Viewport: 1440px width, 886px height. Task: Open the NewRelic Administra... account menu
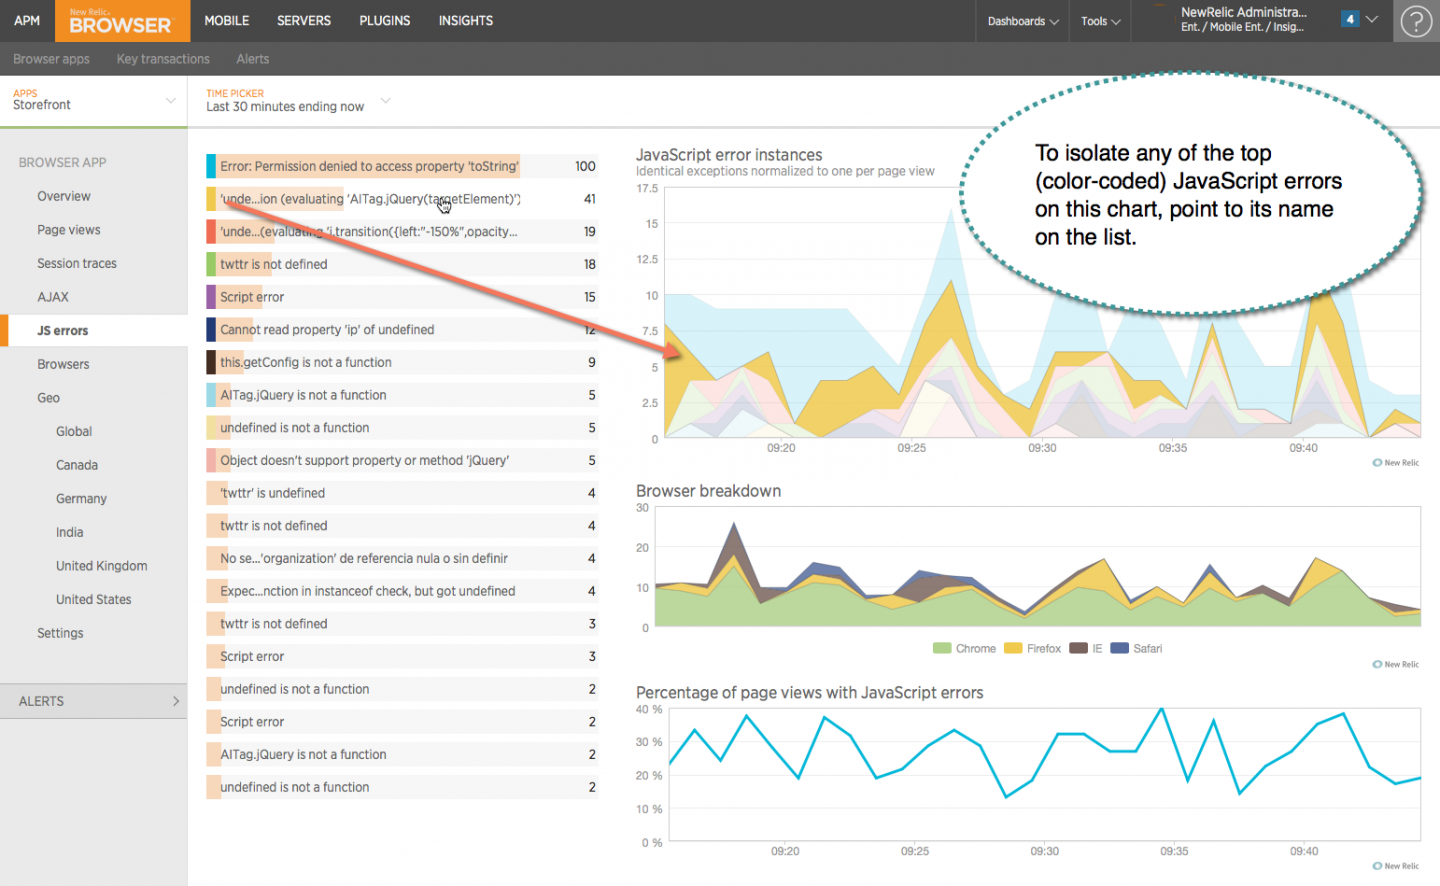click(1243, 20)
